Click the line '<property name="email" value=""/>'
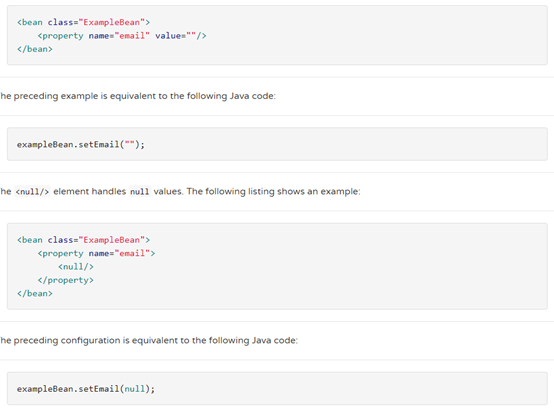 122,36
